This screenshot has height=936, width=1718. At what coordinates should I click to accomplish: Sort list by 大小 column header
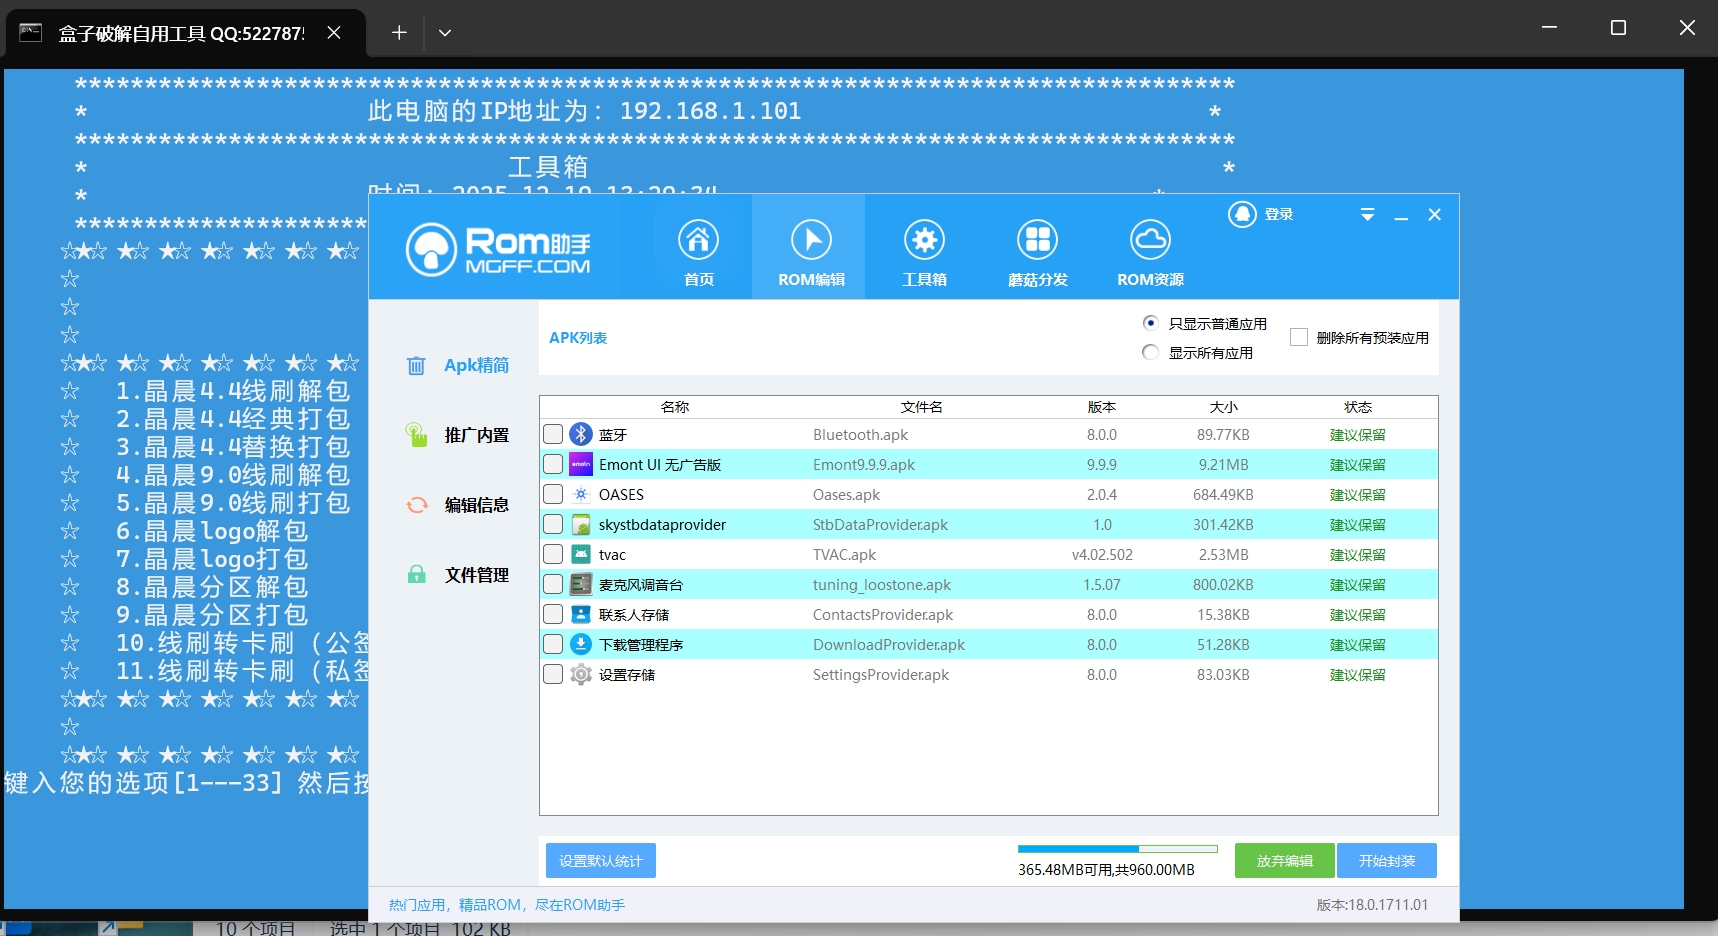tap(1223, 407)
